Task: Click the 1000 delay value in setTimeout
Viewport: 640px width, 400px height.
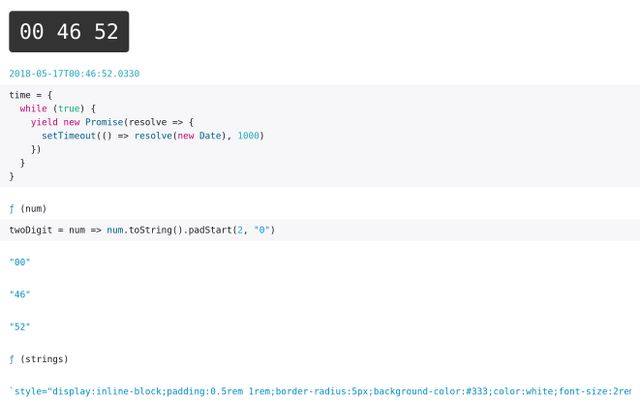Action: point(250,135)
